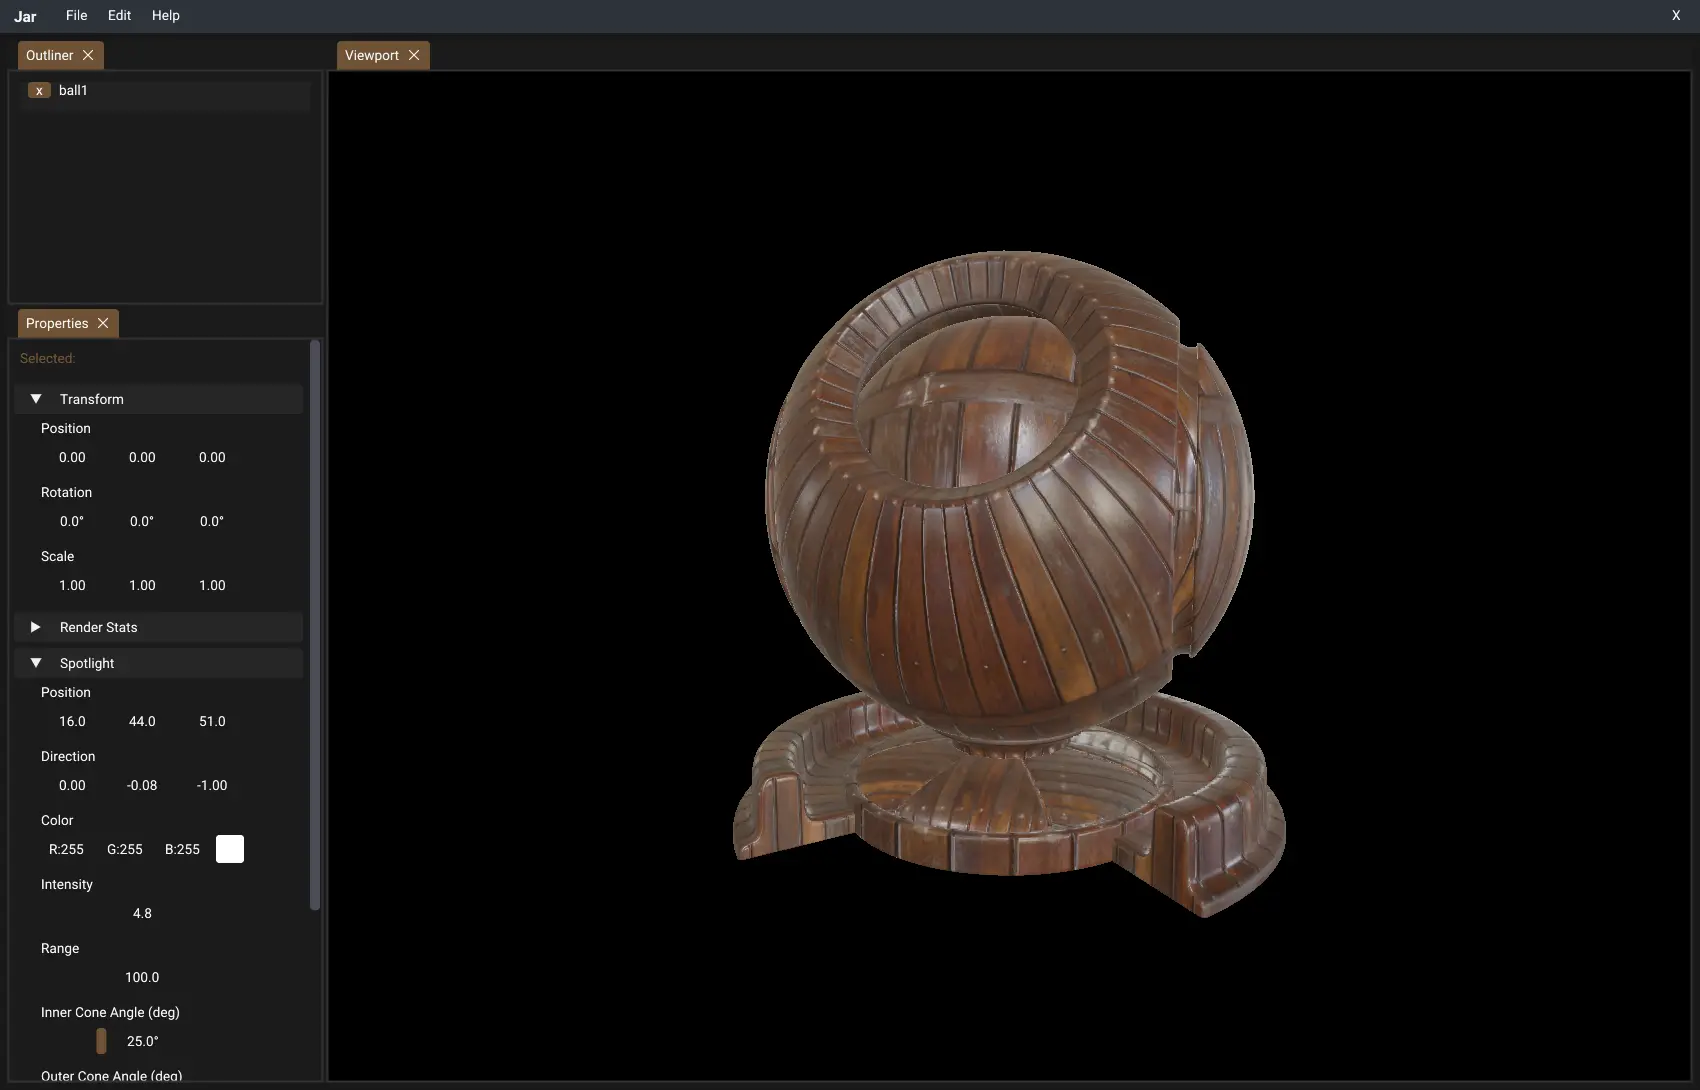This screenshot has height=1090, width=1700.
Task: Open the Edit menu
Action: click(x=119, y=16)
